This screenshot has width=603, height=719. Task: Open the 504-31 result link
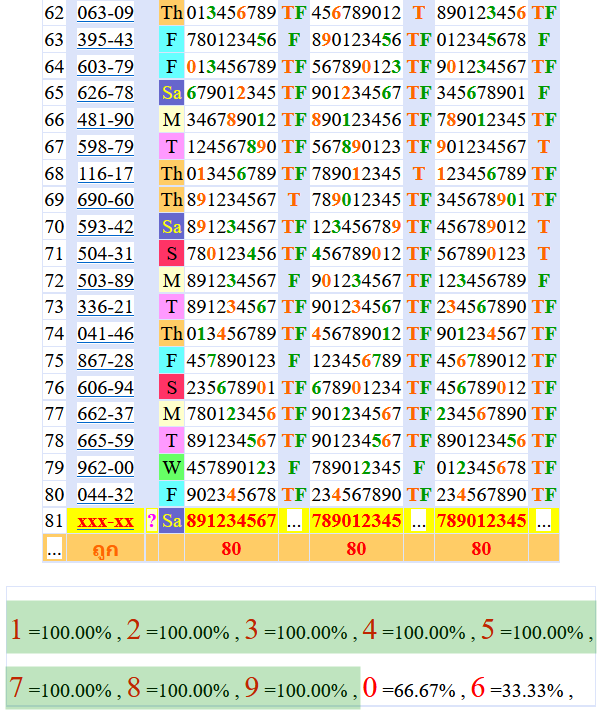105,254
